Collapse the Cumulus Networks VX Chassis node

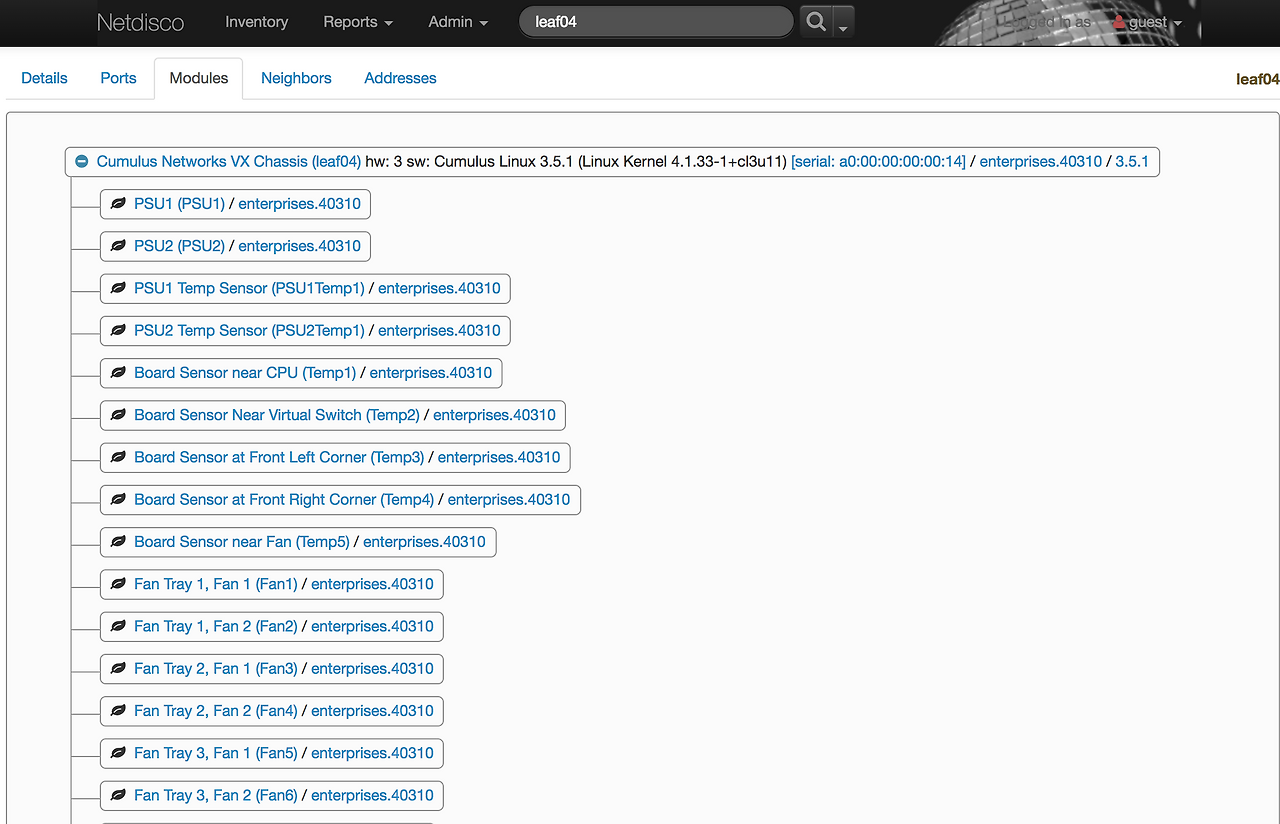click(x=82, y=162)
